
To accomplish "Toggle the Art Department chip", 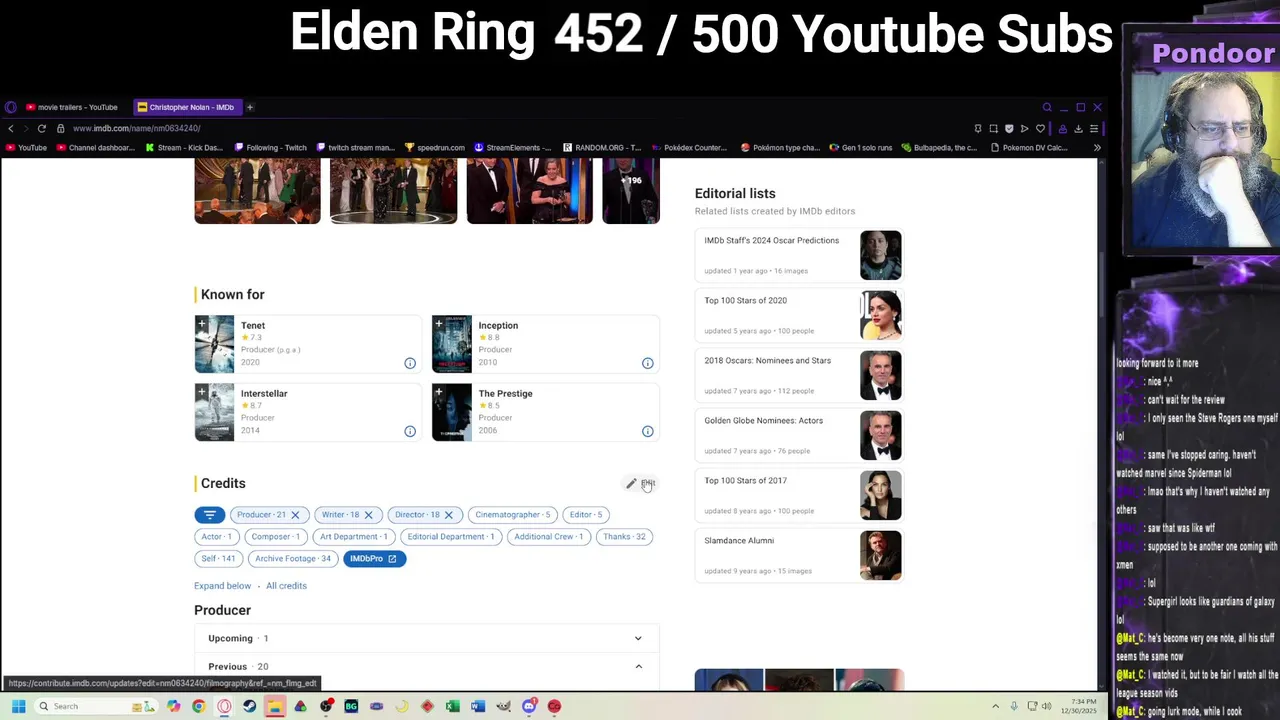I will click(x=353, y=537).
